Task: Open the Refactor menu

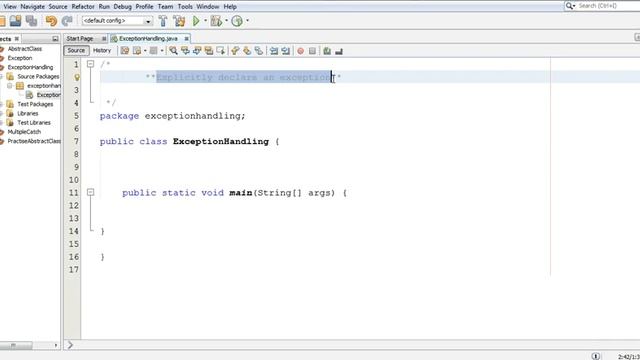Action: (x=83, y=7)
